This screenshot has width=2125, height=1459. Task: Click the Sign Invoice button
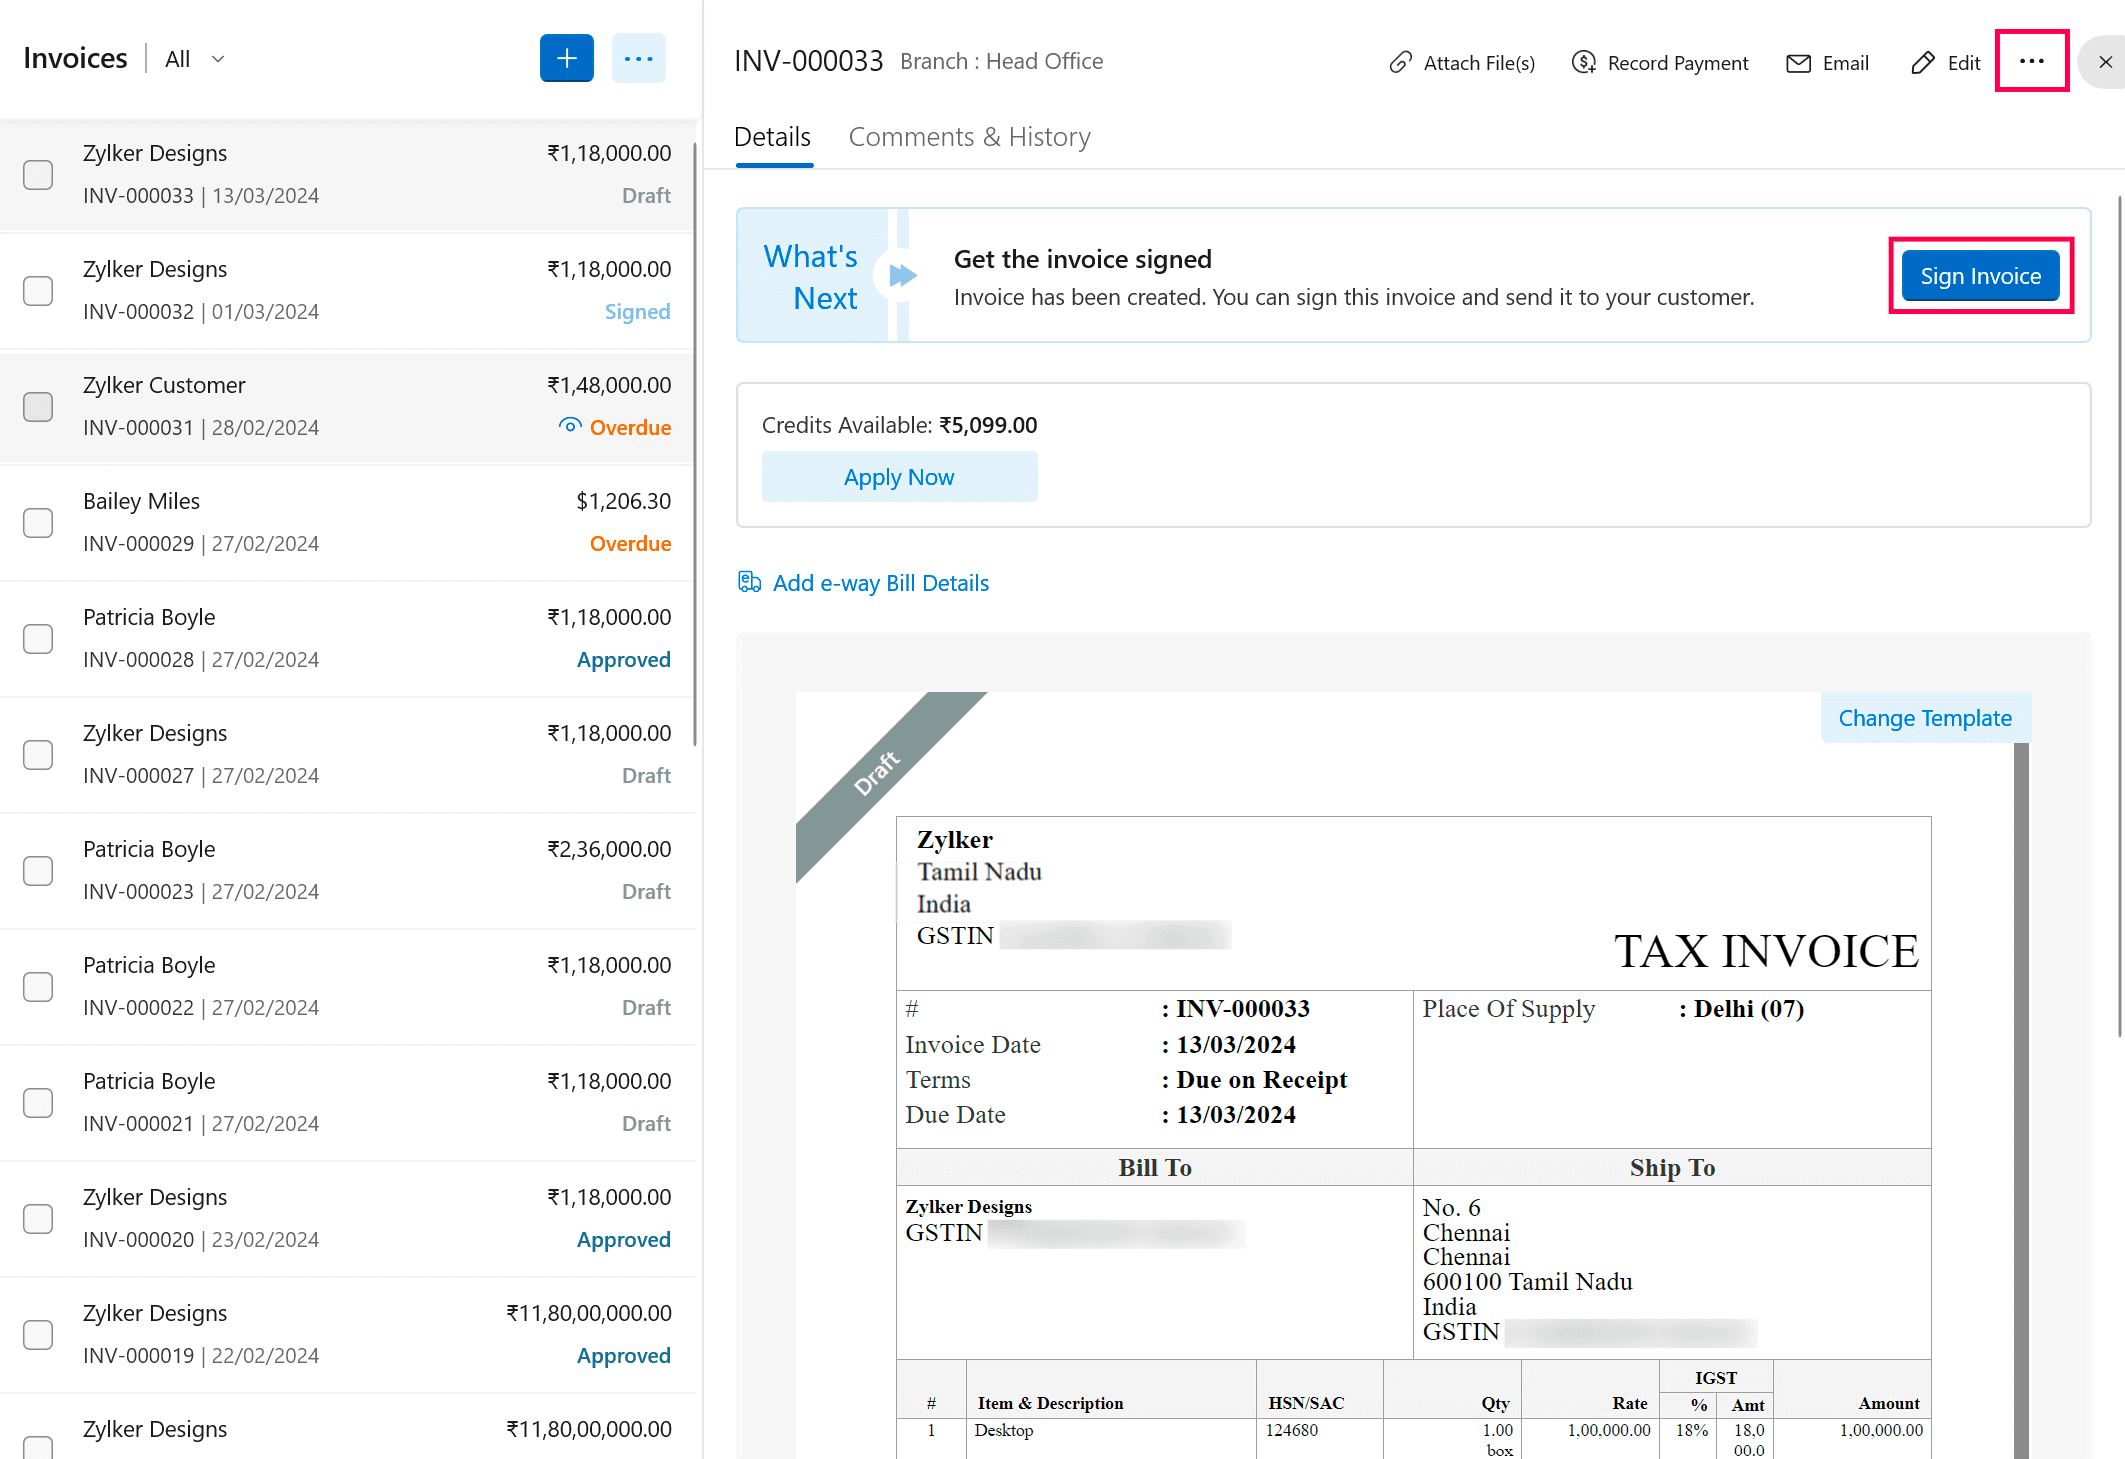(1980, 276)
